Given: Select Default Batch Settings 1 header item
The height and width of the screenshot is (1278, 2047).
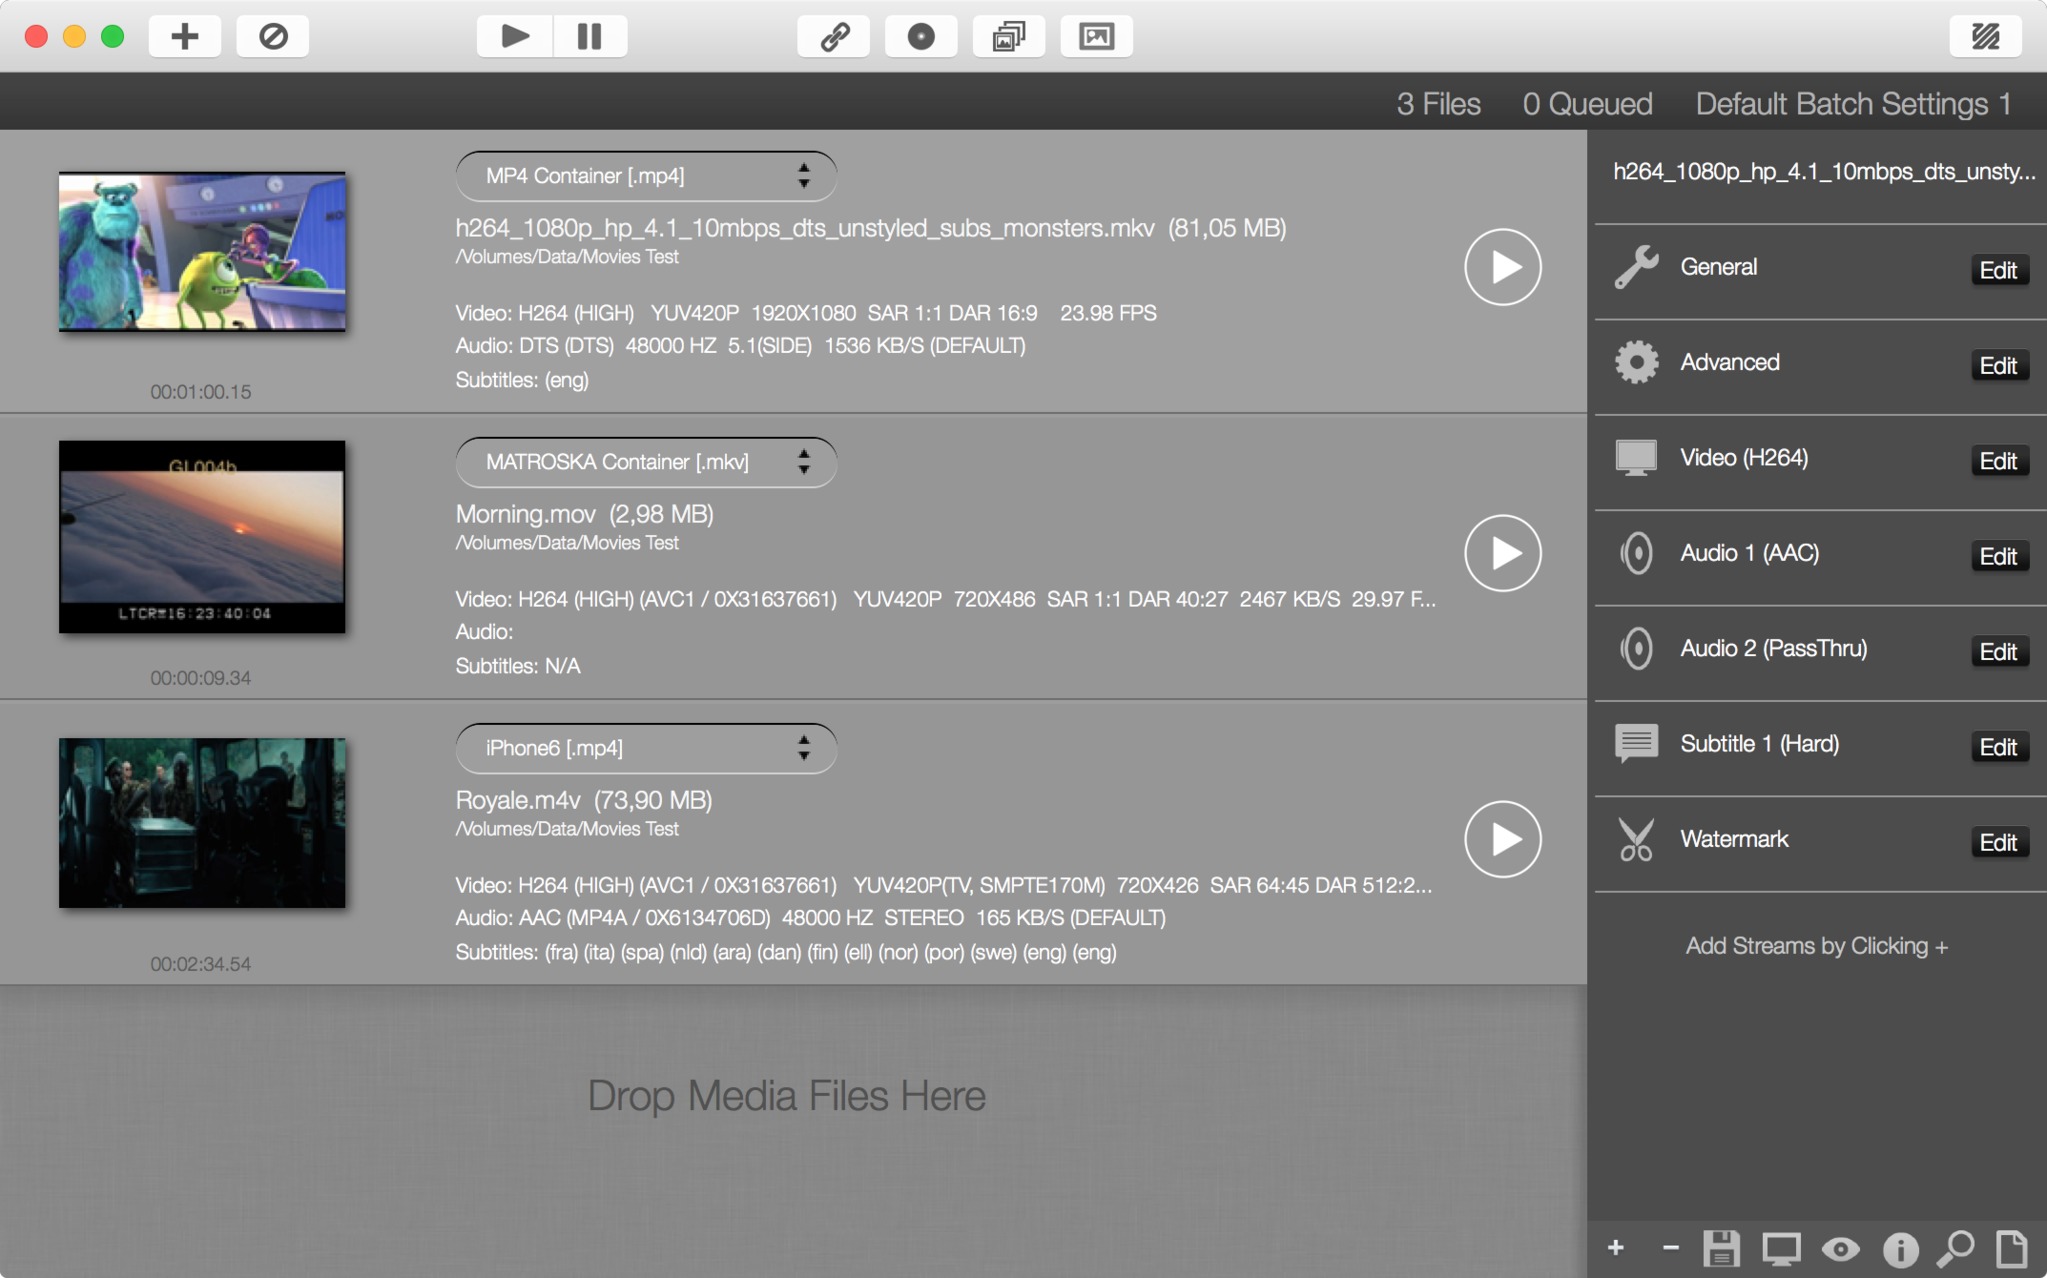Looking at the screenshot, I should point(1853,104).
